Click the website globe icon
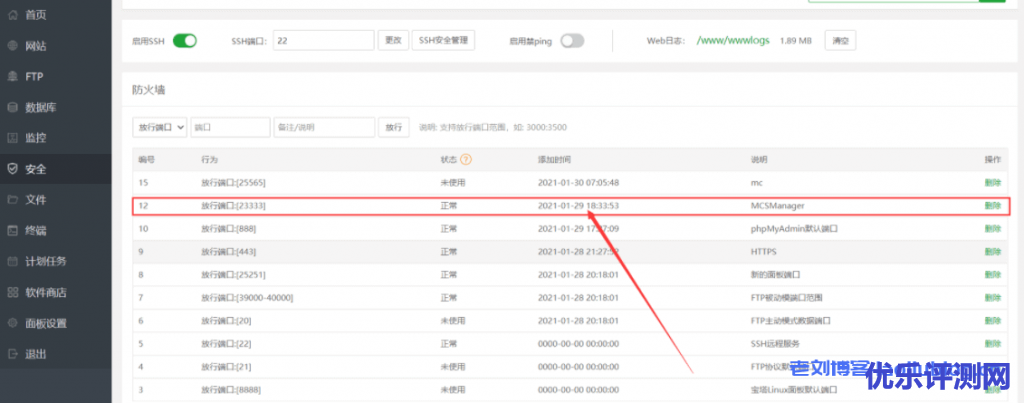The image size is (1024, 403). click(x=13, y=46)
